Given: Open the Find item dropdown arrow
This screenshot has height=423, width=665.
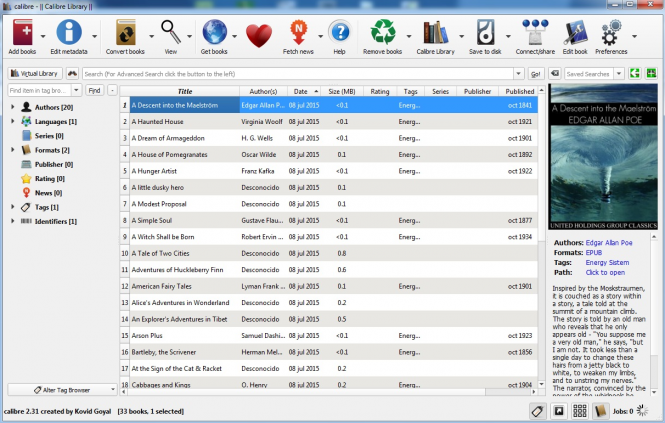Looking at the screenshot, I should click(76, 90).
